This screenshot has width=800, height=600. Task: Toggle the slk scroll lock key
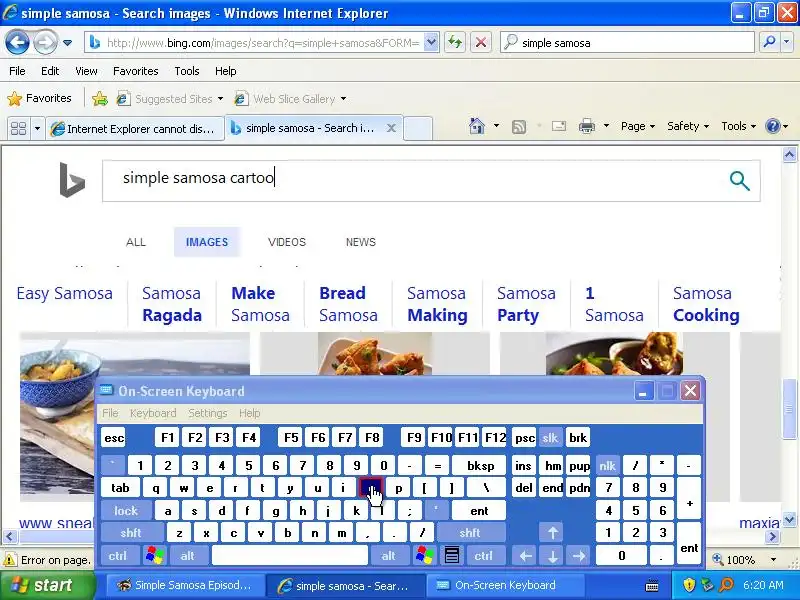coord(550,437)
